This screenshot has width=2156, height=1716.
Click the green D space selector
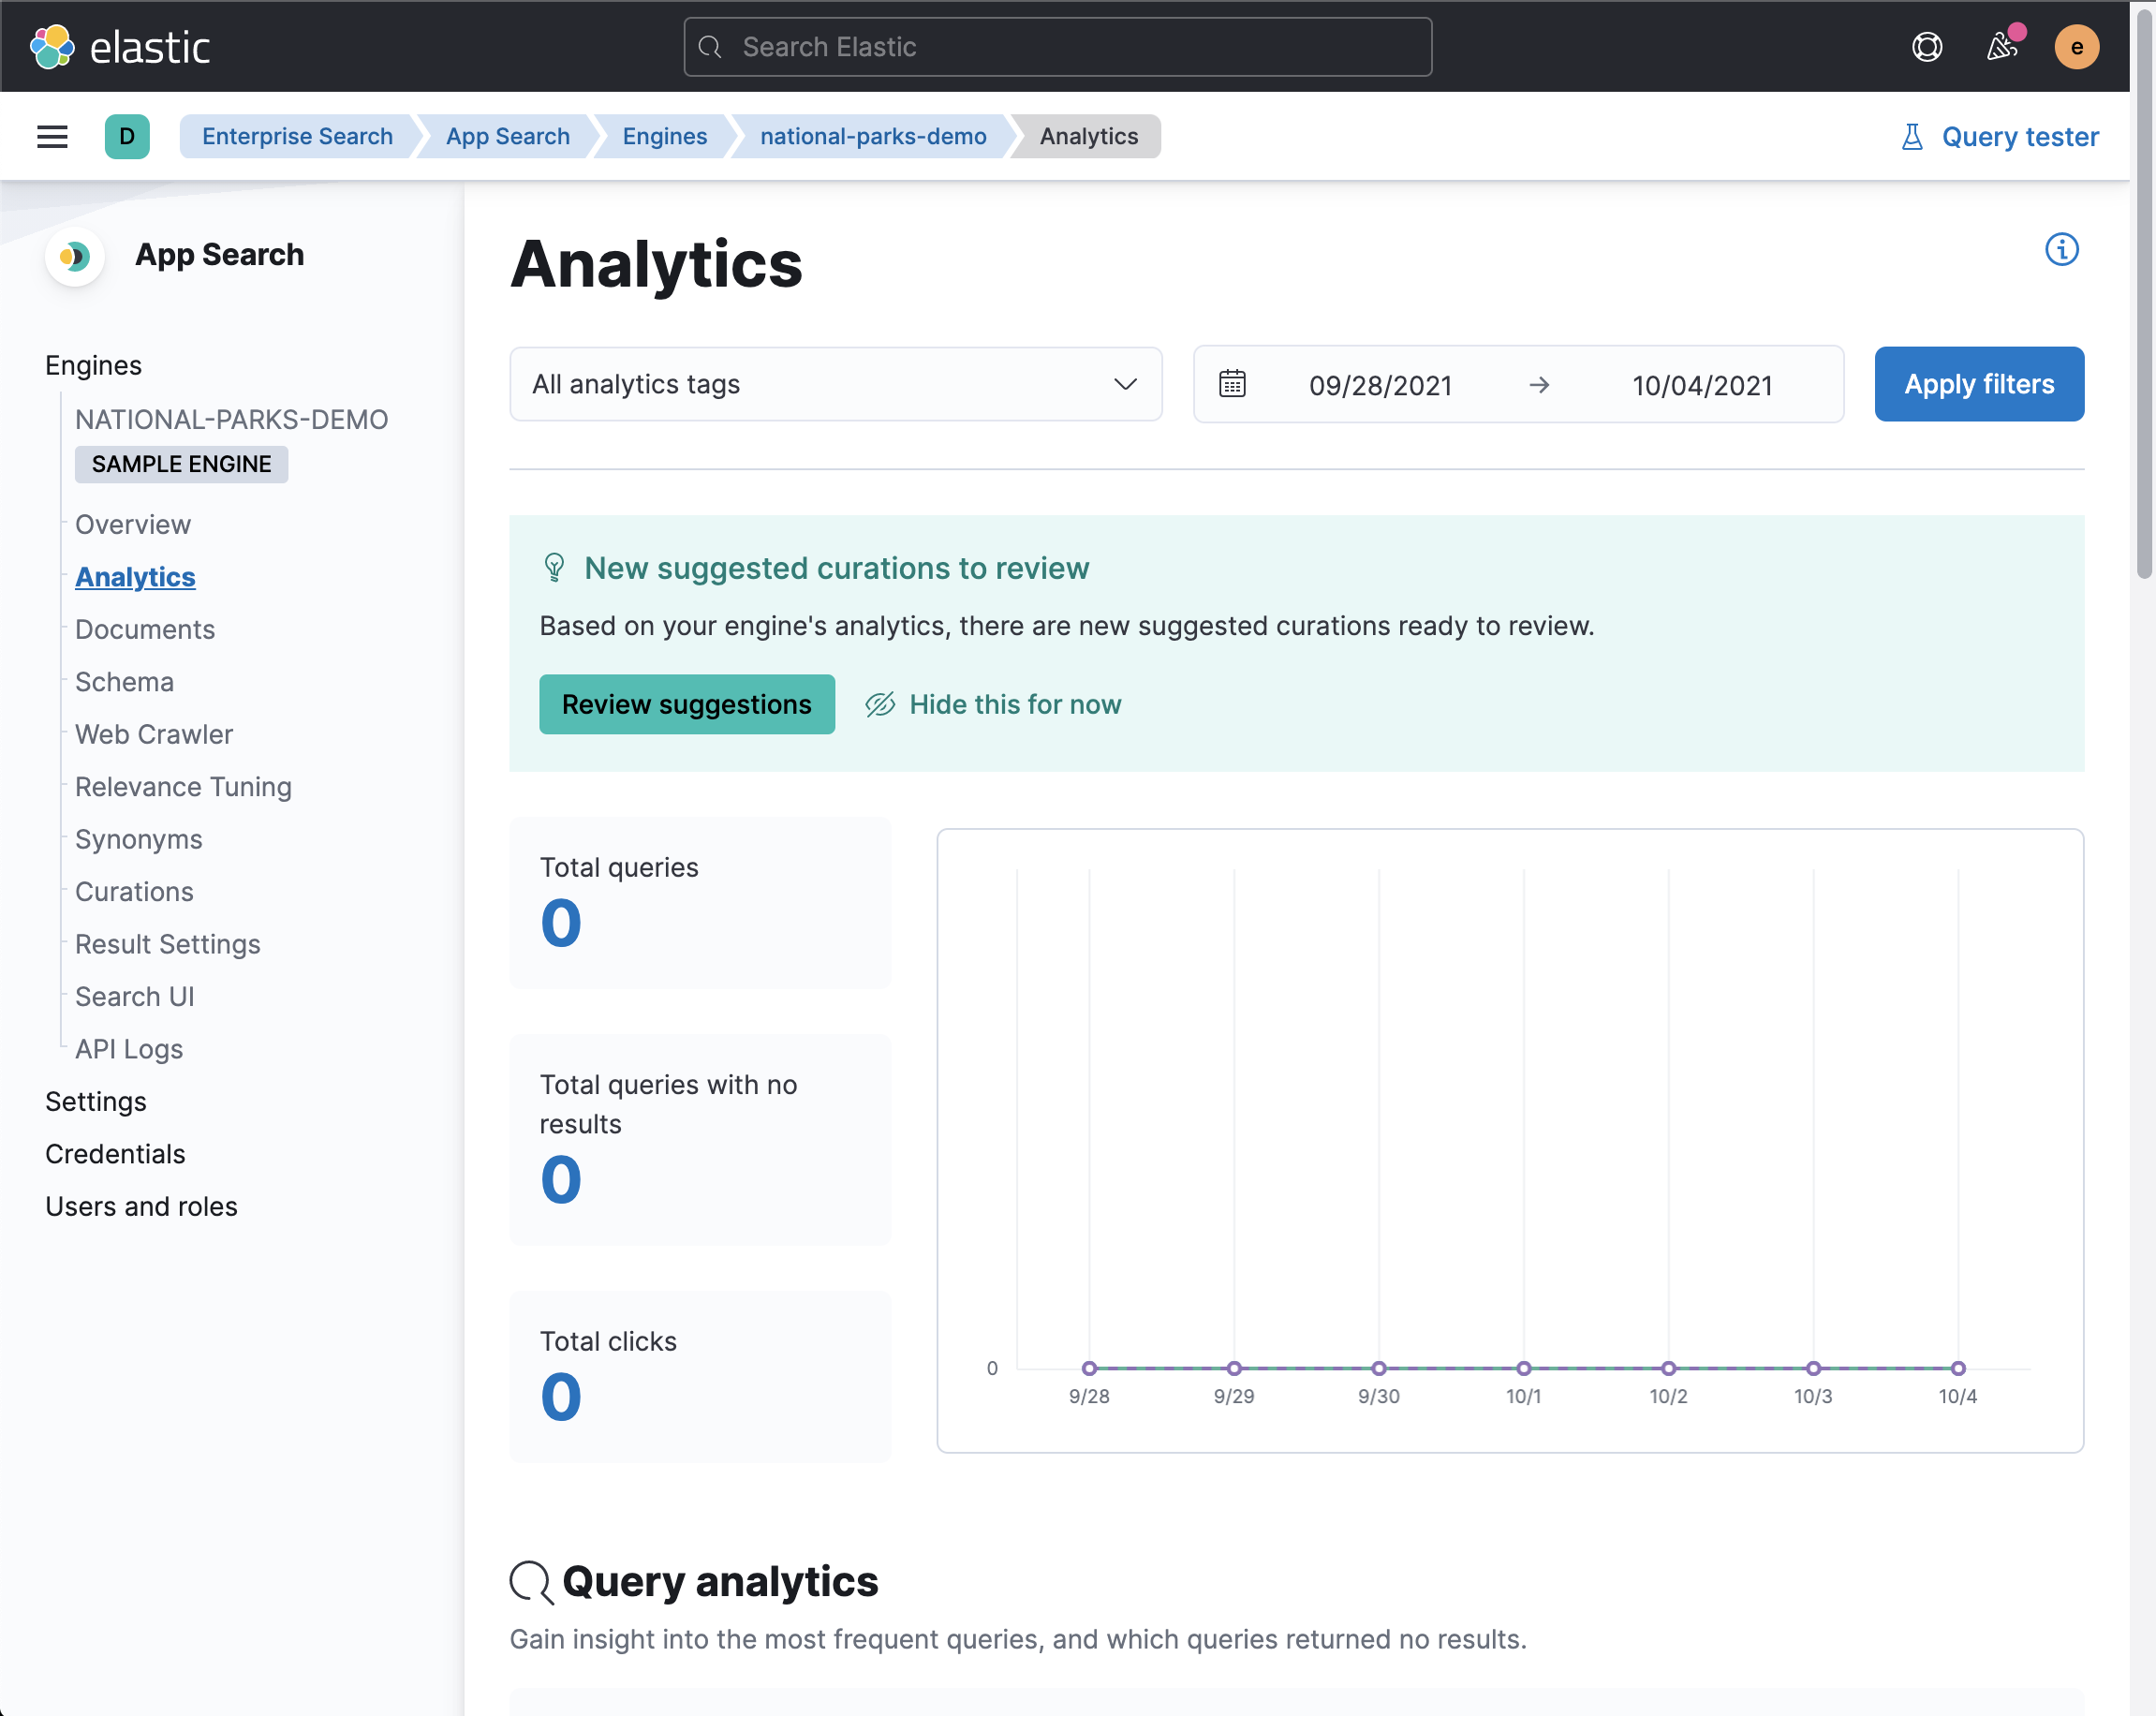pyautogui.click(x=127, y=136)
